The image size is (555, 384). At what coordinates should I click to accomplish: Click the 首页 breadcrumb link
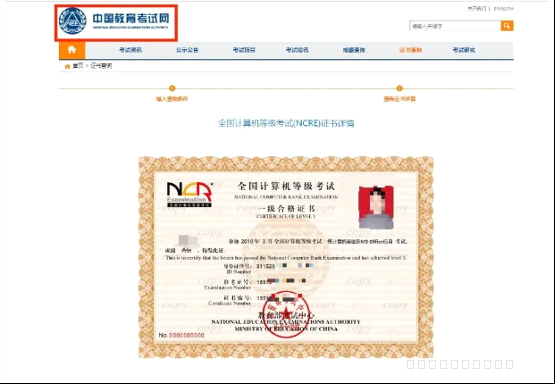tap(78, 66)
